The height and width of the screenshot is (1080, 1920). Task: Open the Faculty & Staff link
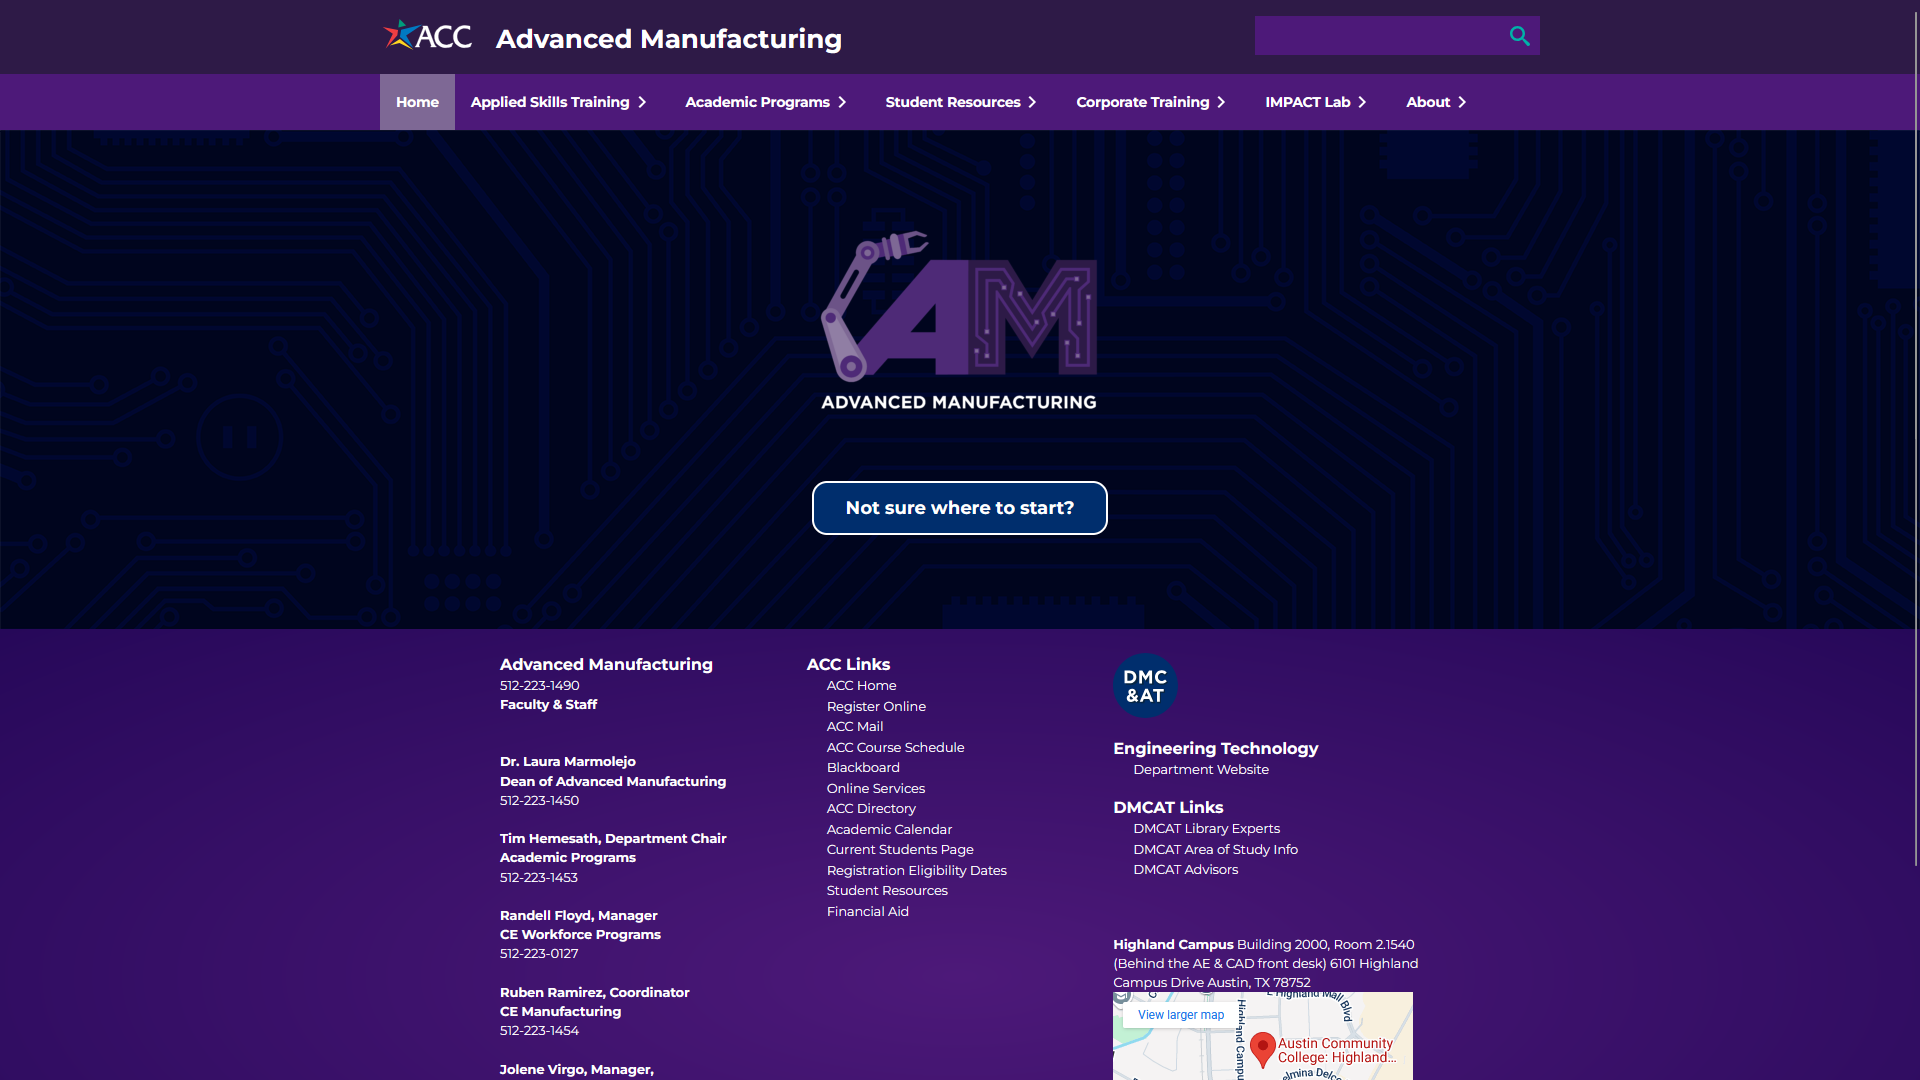click(x=548, y=705)
